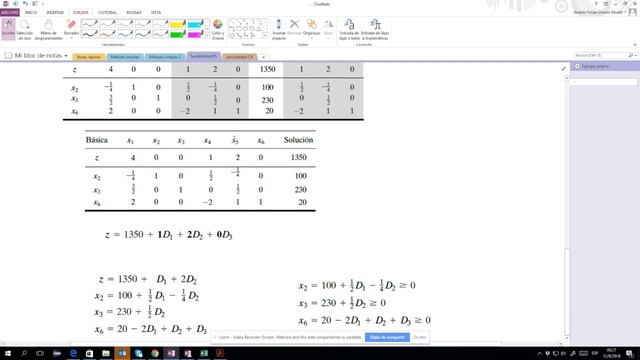Click the Ocultar link in sharing bar
The image size is (640, 360).
click(x=419, y=337)
